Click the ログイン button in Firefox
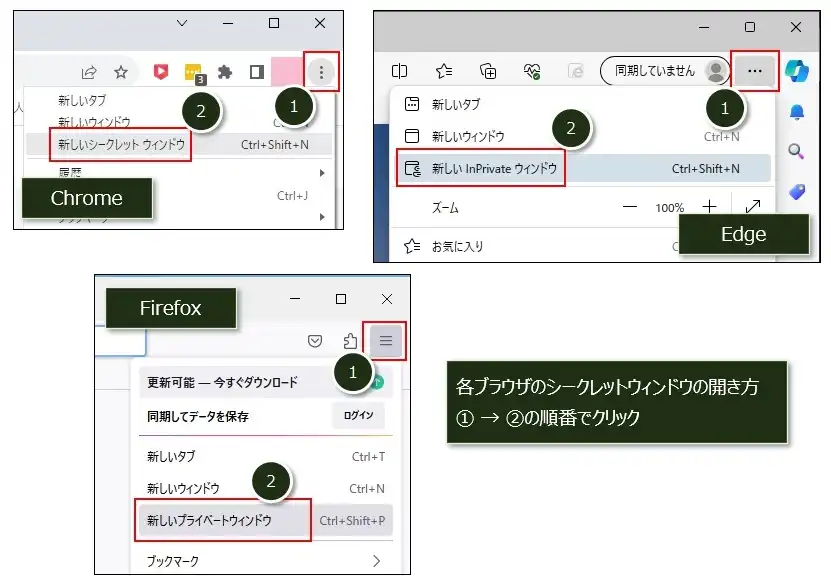Image resolution: width=831 pixels, height=584 pixels. [358, 415]
